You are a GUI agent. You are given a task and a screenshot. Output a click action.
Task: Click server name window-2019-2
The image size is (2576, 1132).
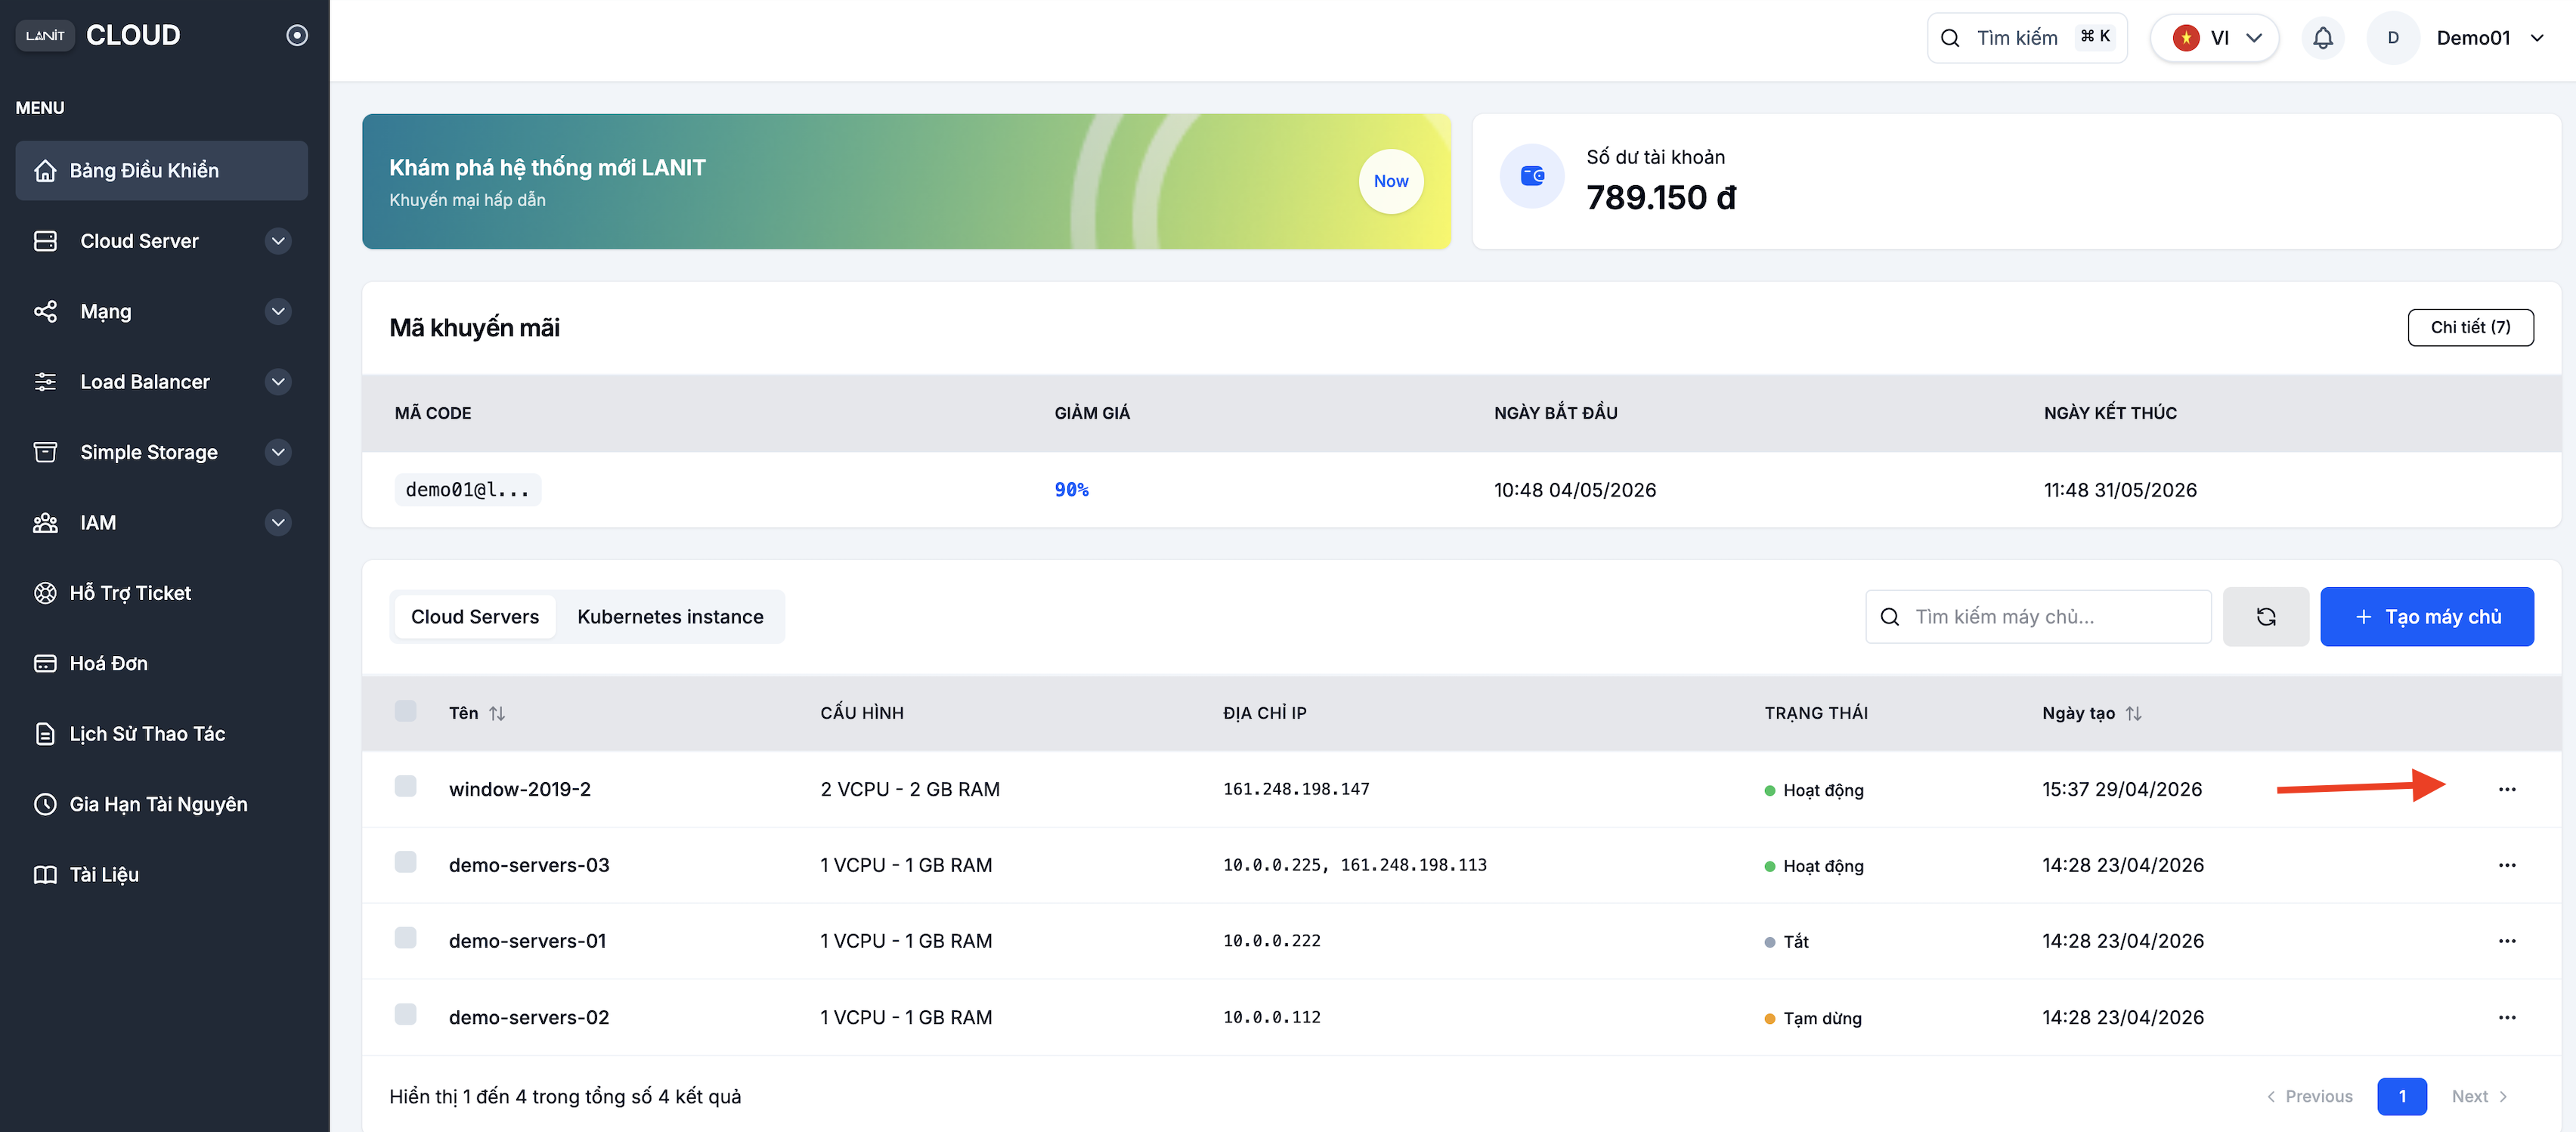[520, 789]
